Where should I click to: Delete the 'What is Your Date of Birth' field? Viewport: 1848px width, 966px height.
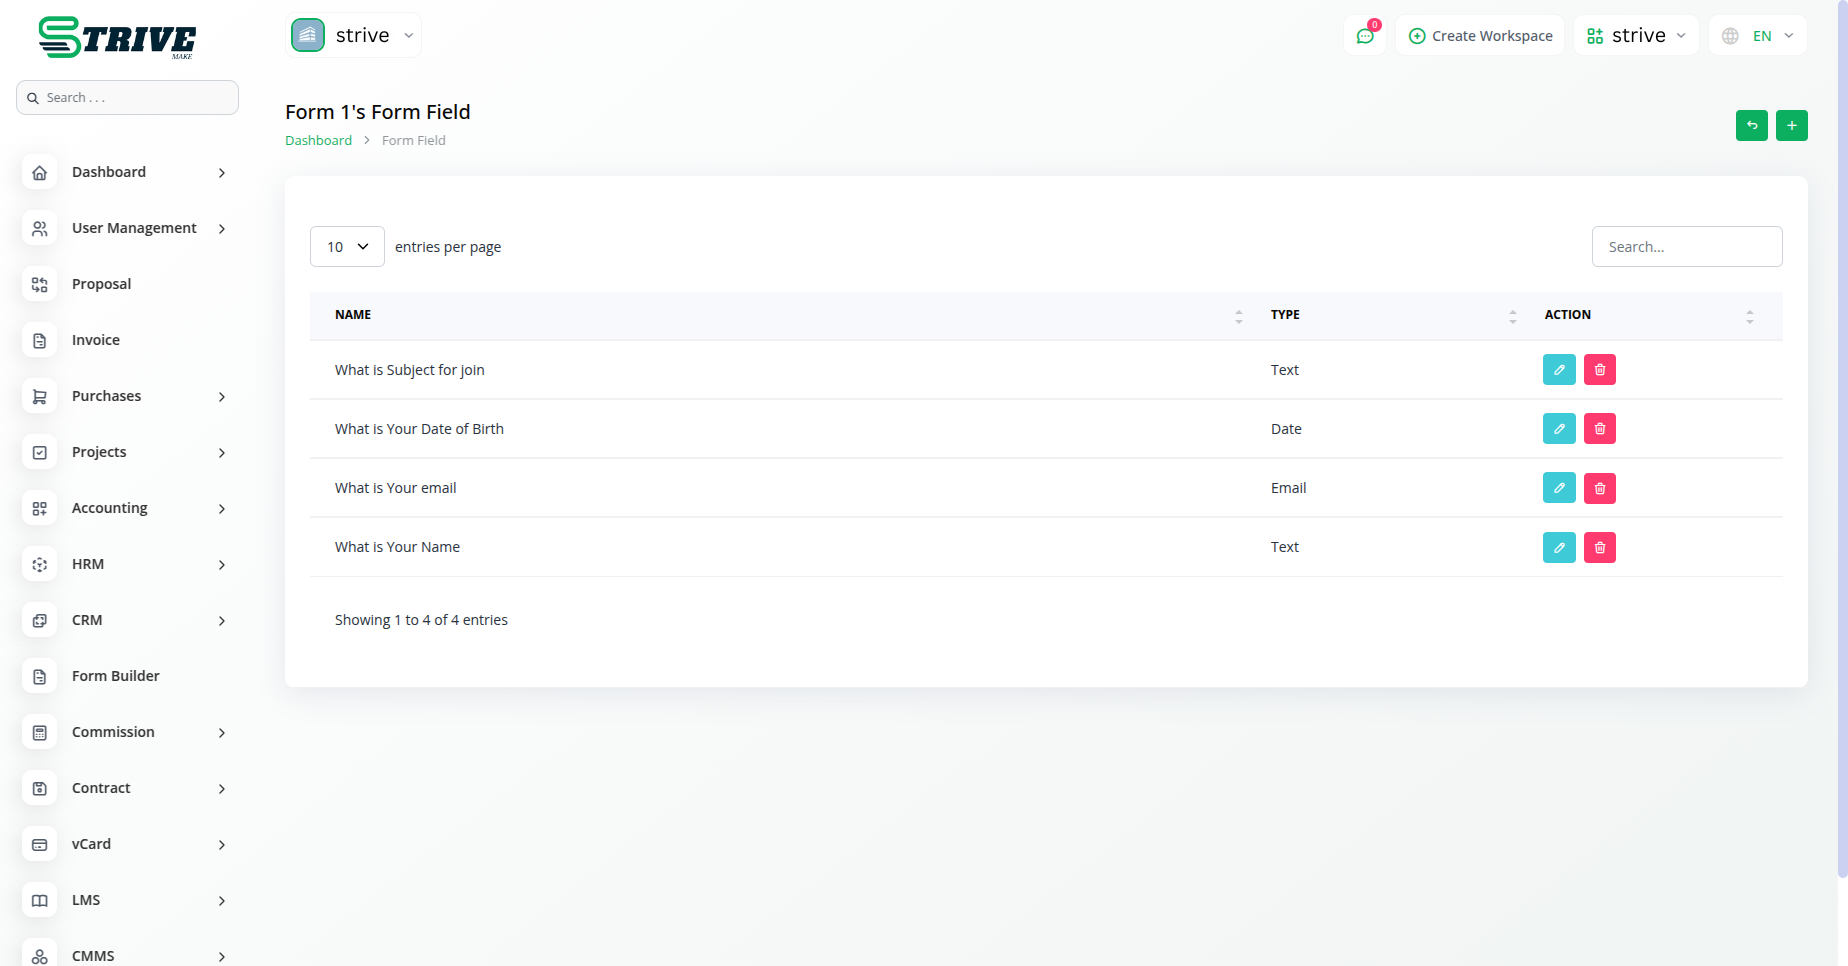tap(1599, 429)
